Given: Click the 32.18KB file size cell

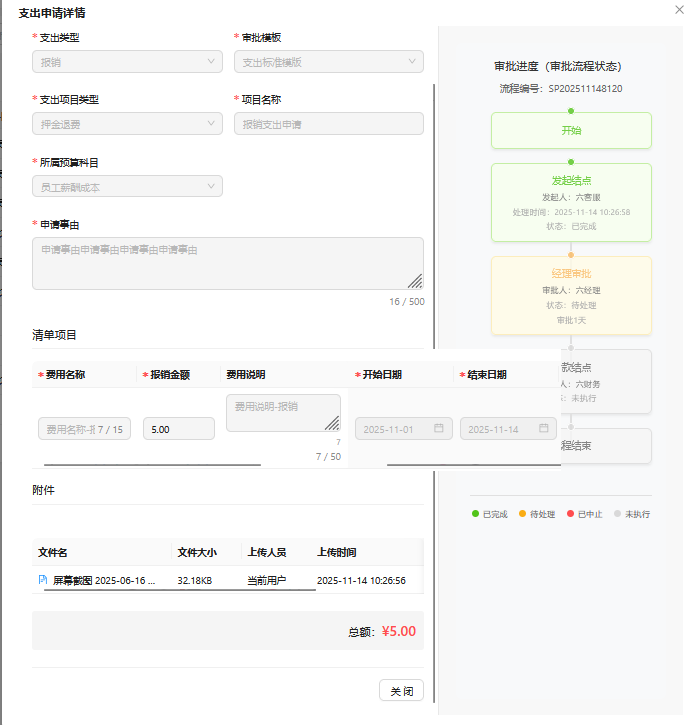Looking at the screenshot, I should click(x=195, y=580).
